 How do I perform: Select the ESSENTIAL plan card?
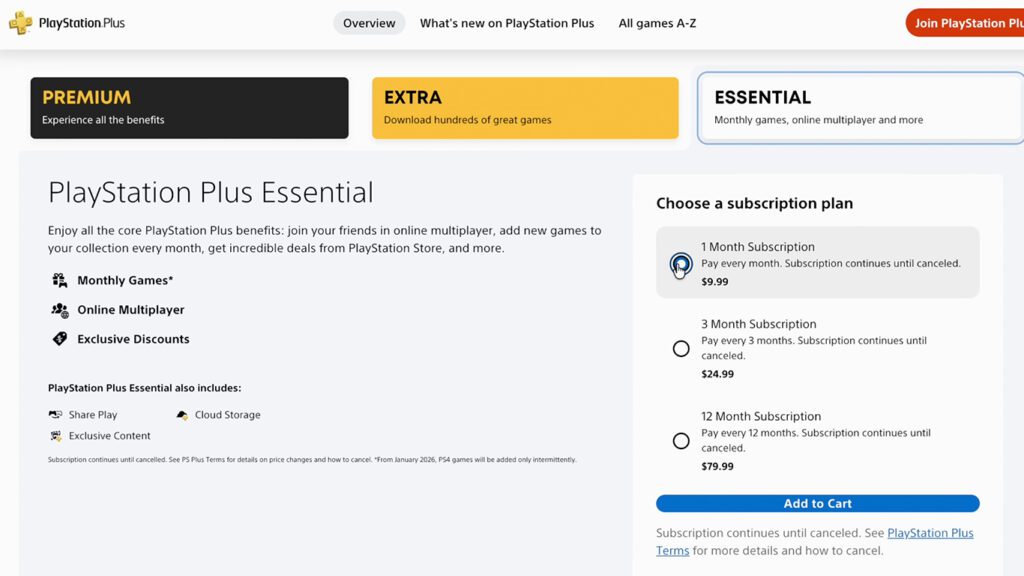[x=858, y=107]
